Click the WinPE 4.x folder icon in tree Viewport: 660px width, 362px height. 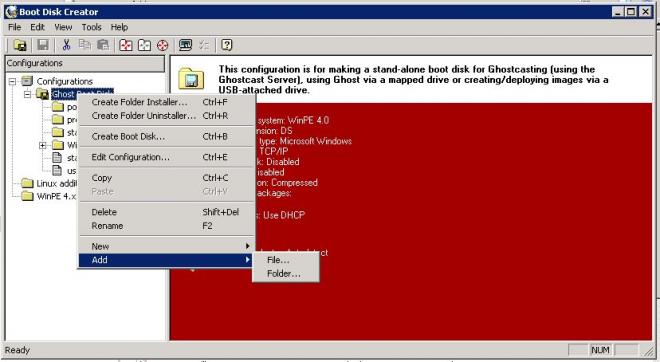point(27,196)
